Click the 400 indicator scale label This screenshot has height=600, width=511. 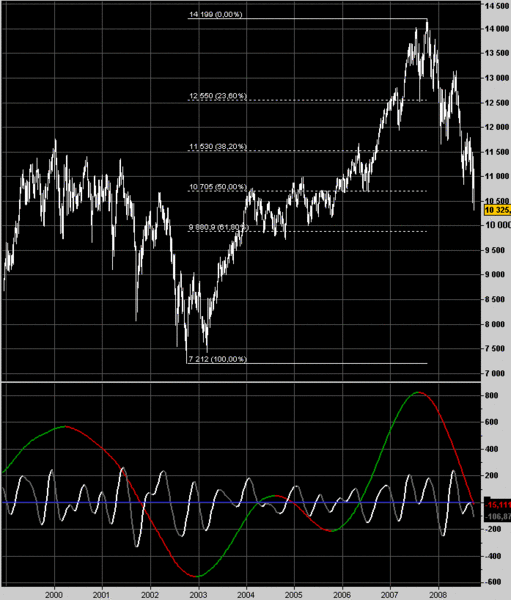493,449
